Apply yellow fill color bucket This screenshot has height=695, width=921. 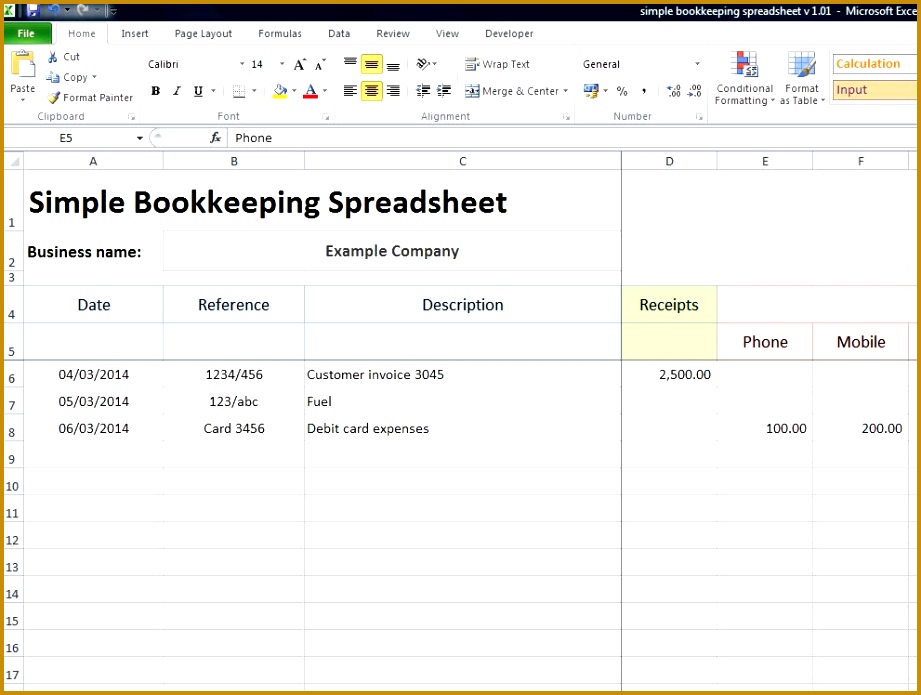[280, 91]
